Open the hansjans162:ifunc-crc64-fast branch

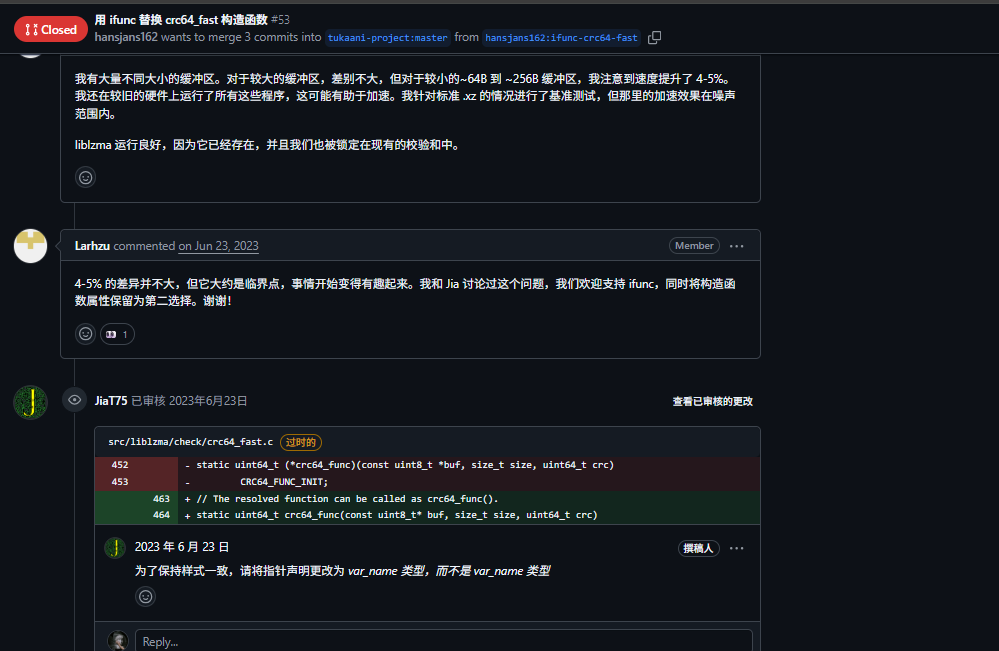coord(561,38)
